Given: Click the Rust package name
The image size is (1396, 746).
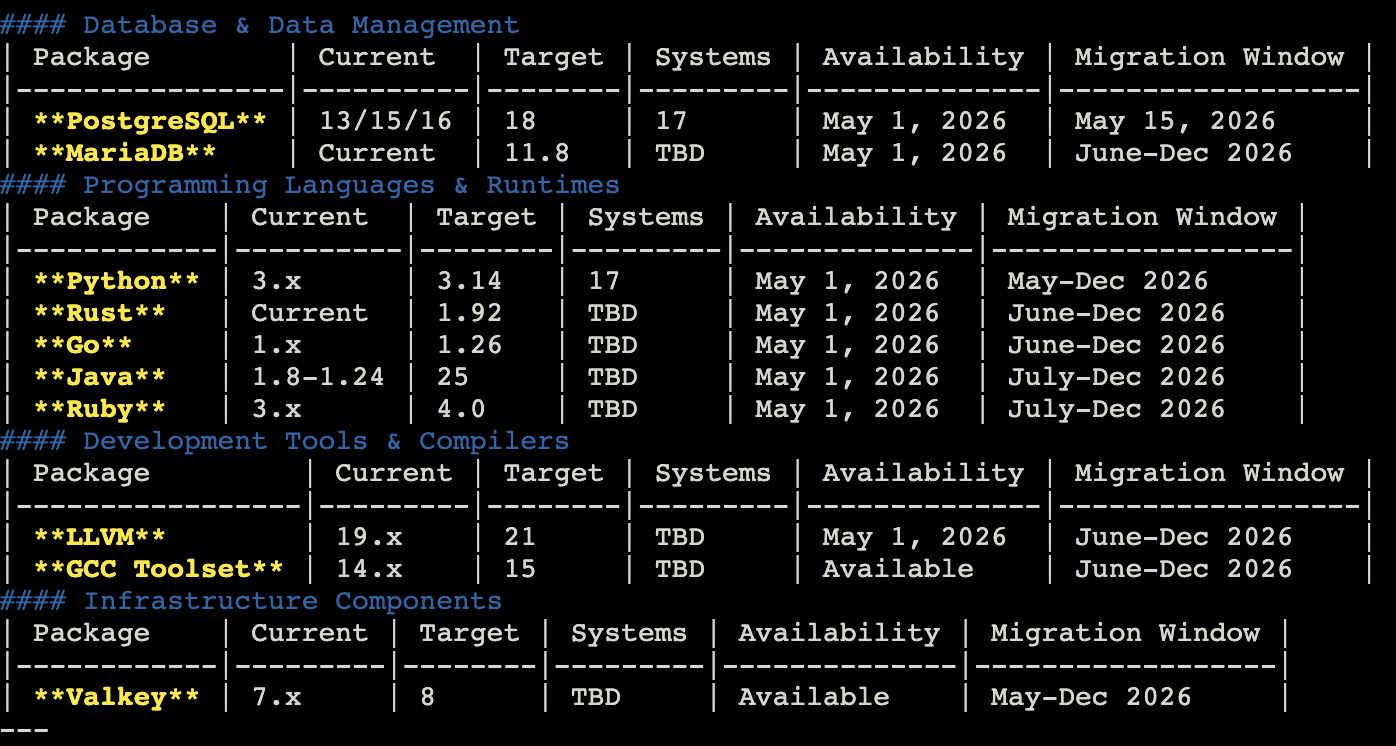Looking at the screenshot, I should pyautogui.click(x=100, y=313).
